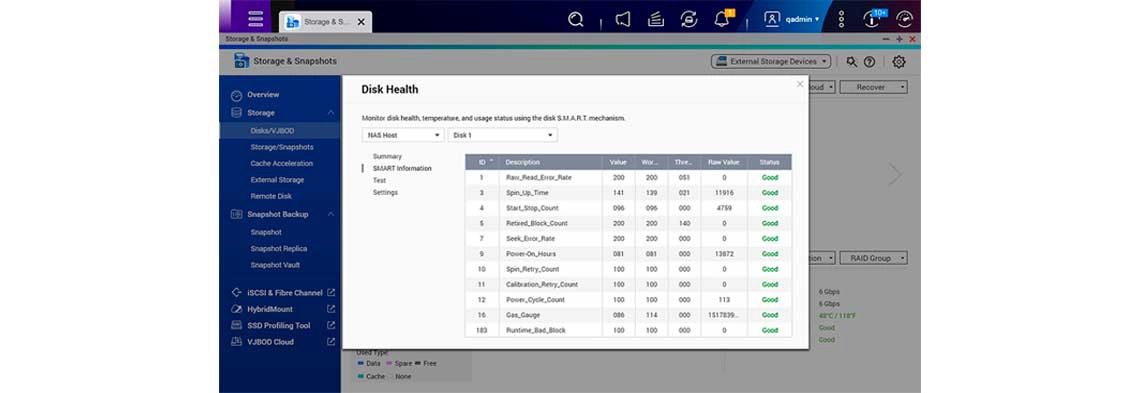Close the Storage & Snapshots taskbar tab
Viewport: 1140px width, 393px height.
pos(361,22)
